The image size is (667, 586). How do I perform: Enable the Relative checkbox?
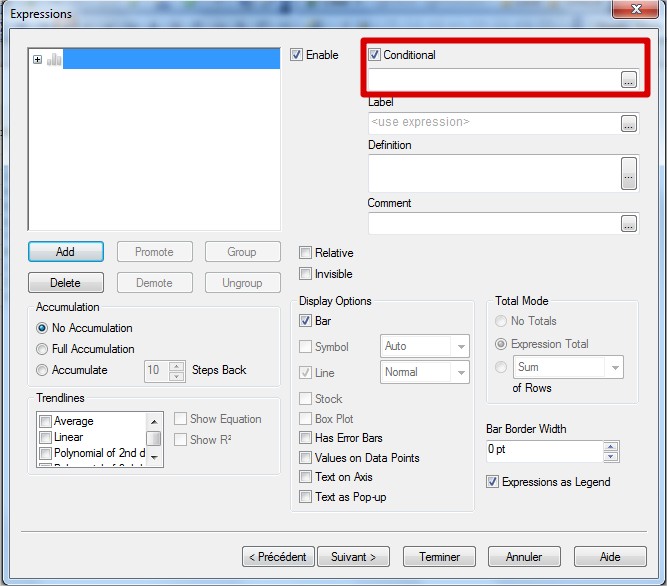click(305, 252)
